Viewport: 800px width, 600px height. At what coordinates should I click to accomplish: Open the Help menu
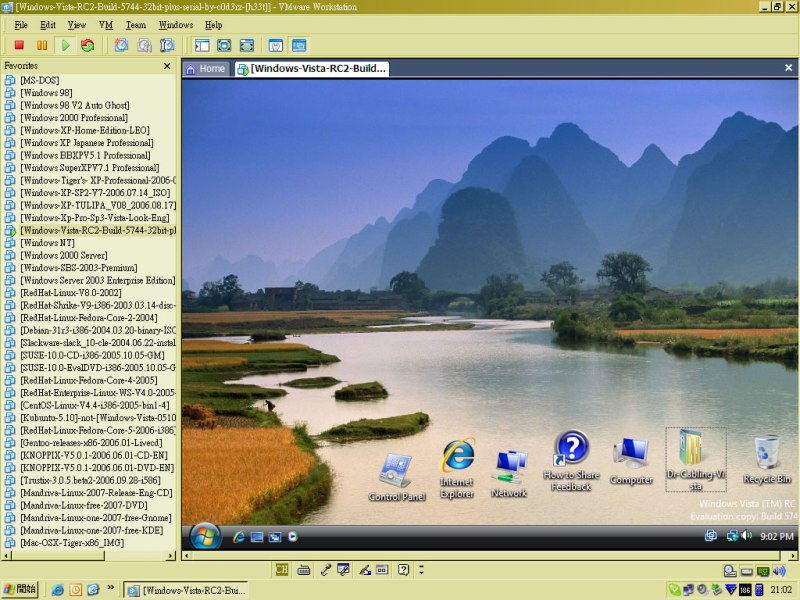pyautogui.click(x=214, y=25)
